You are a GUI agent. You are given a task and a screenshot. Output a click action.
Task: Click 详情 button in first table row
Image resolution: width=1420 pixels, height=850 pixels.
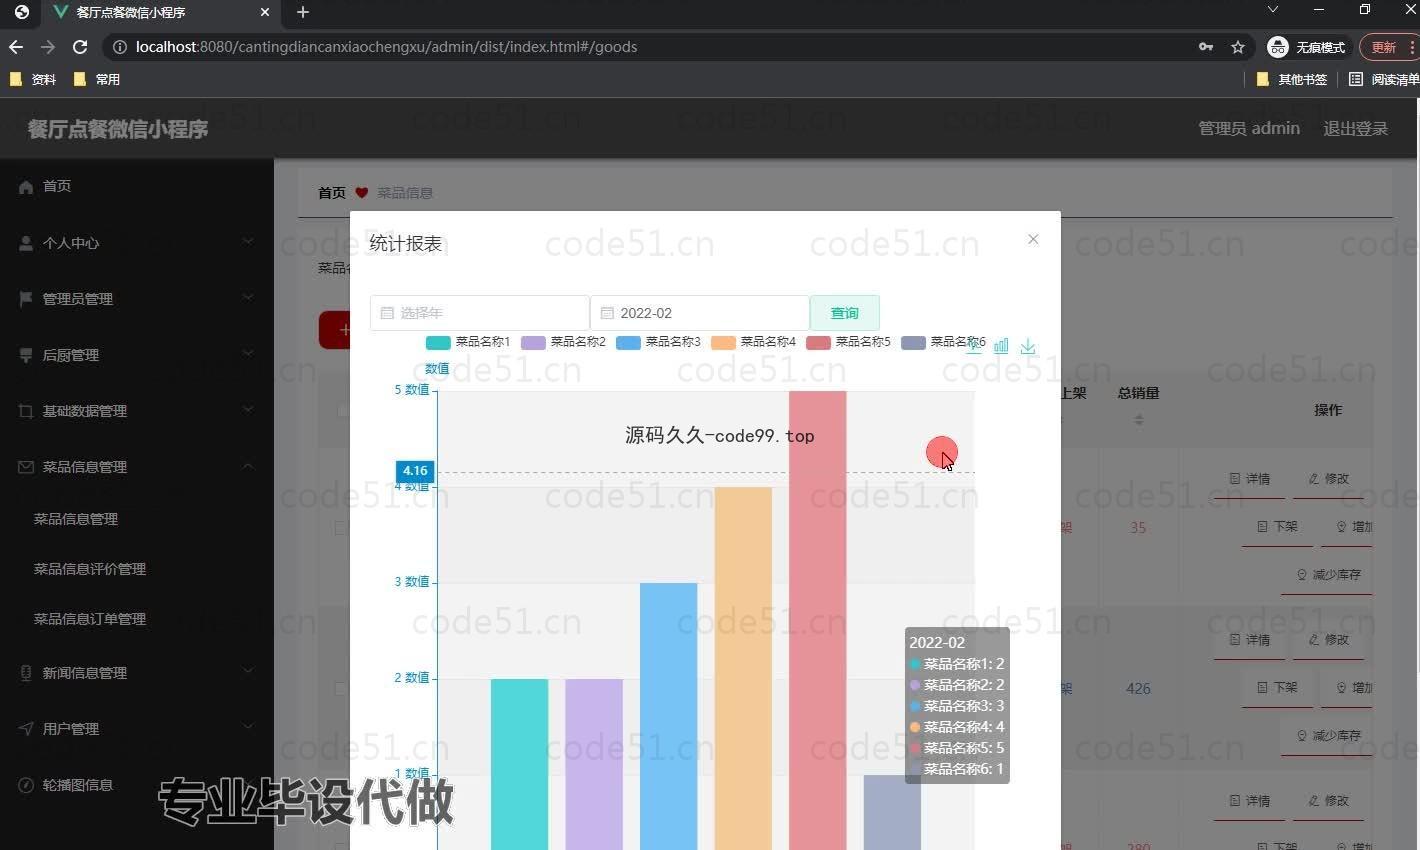(1250, 479)
